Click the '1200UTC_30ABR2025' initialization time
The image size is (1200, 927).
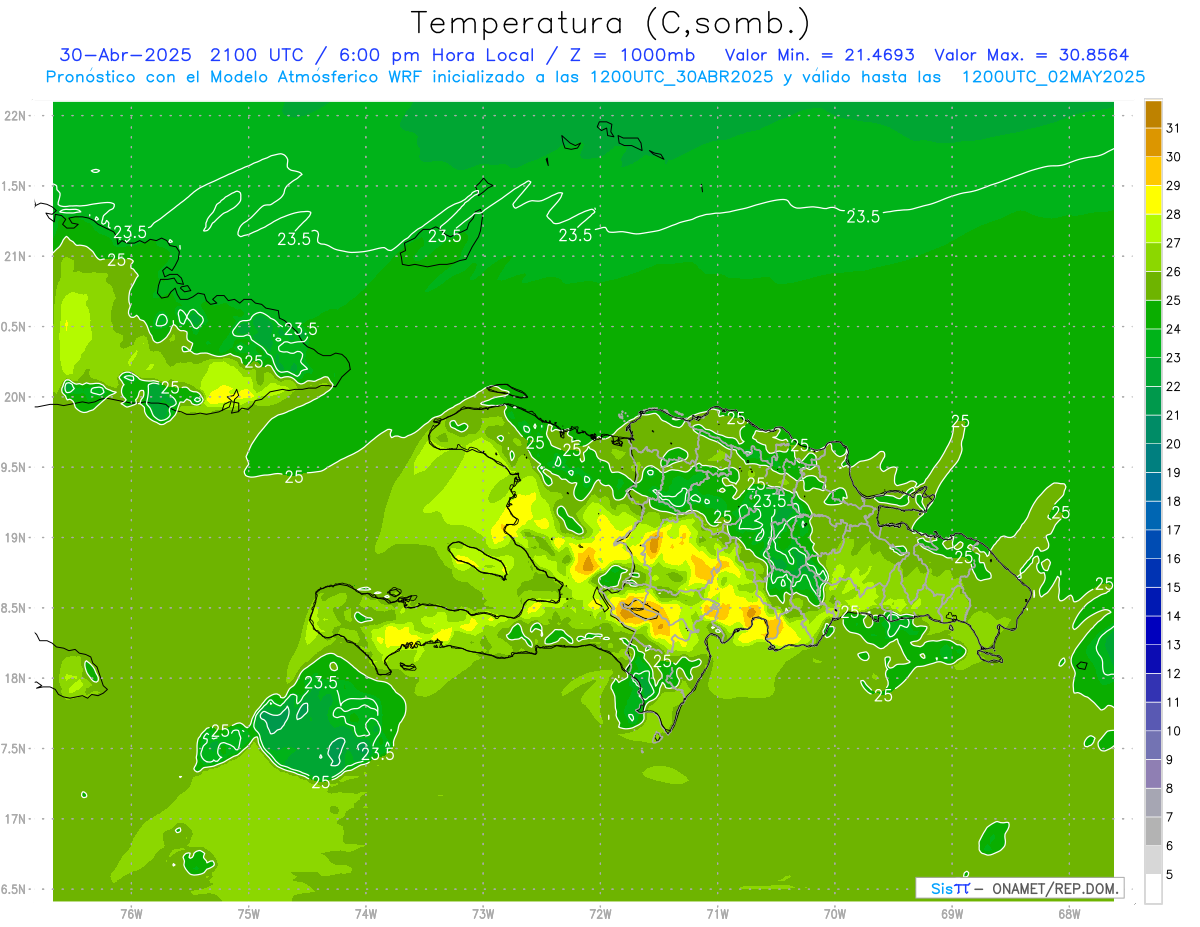click(681, 77)
